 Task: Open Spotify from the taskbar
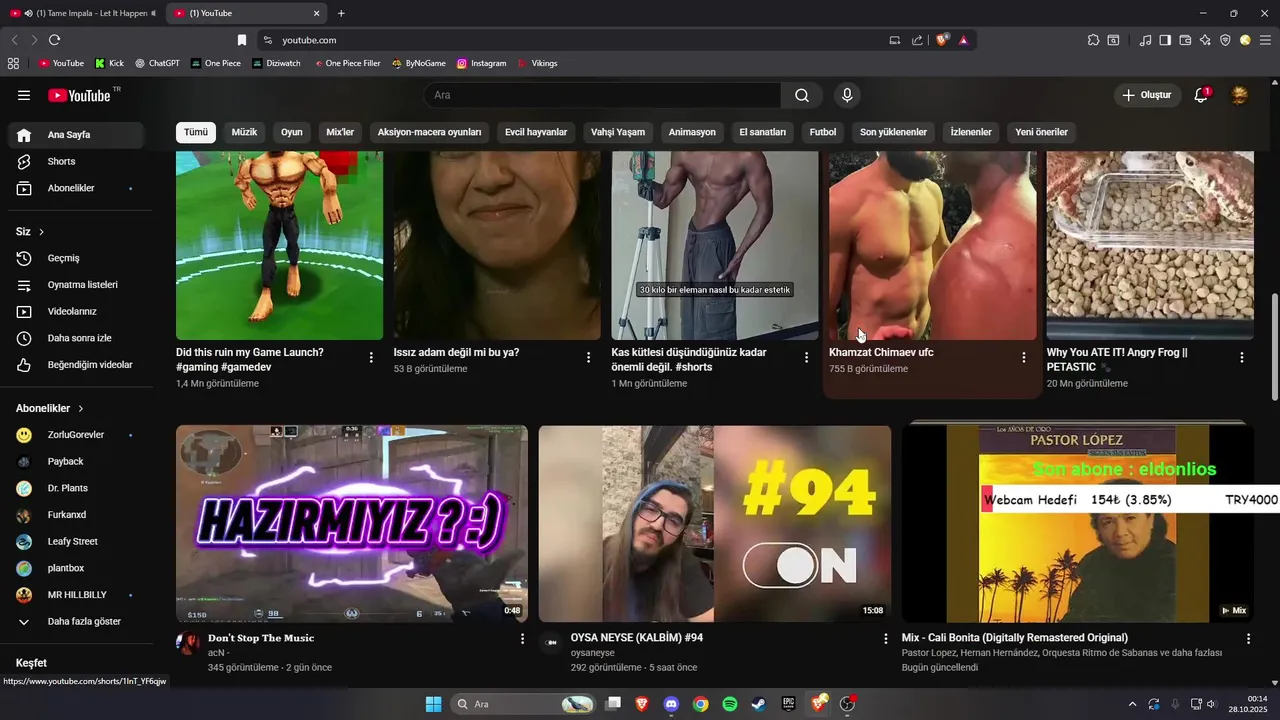(x=730, y=704)
